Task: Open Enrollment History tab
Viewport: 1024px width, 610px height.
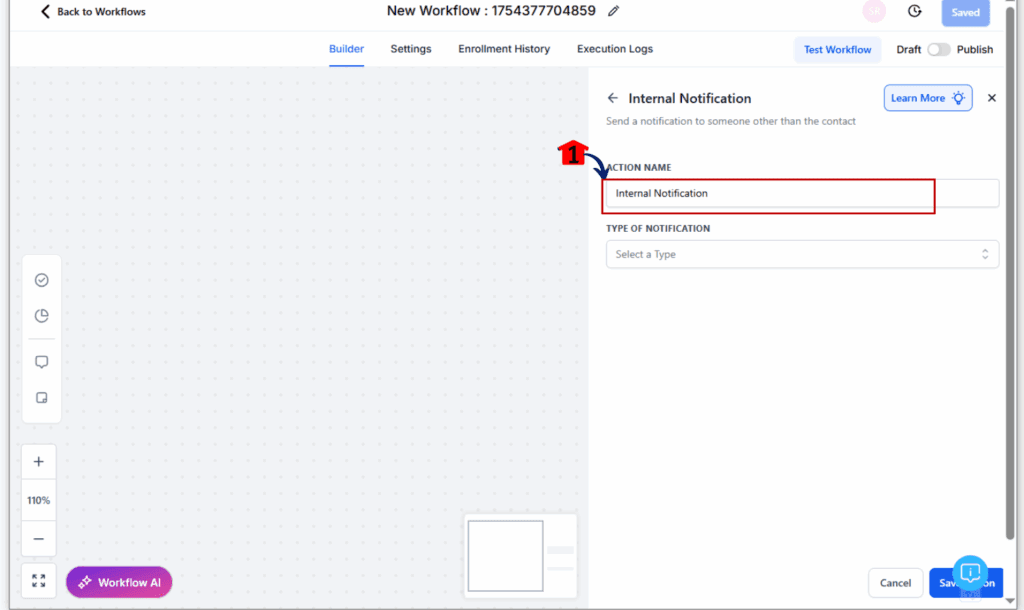Action: click(x=504, y=49)
